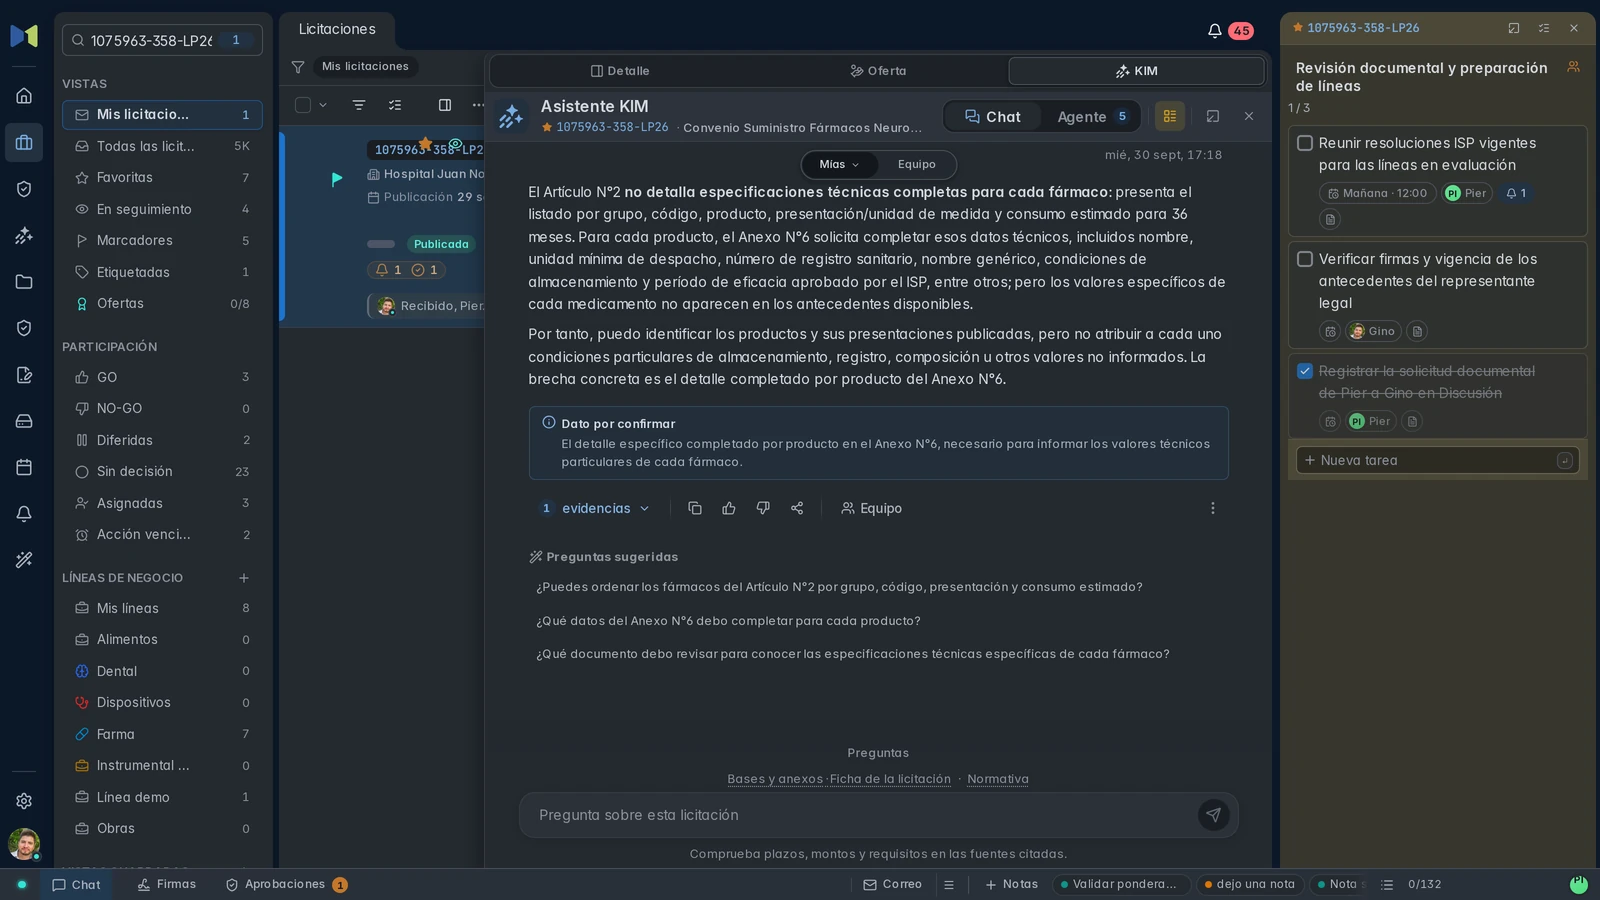
Task: Expand the 1 evidencias section
Action: (595, 508)
